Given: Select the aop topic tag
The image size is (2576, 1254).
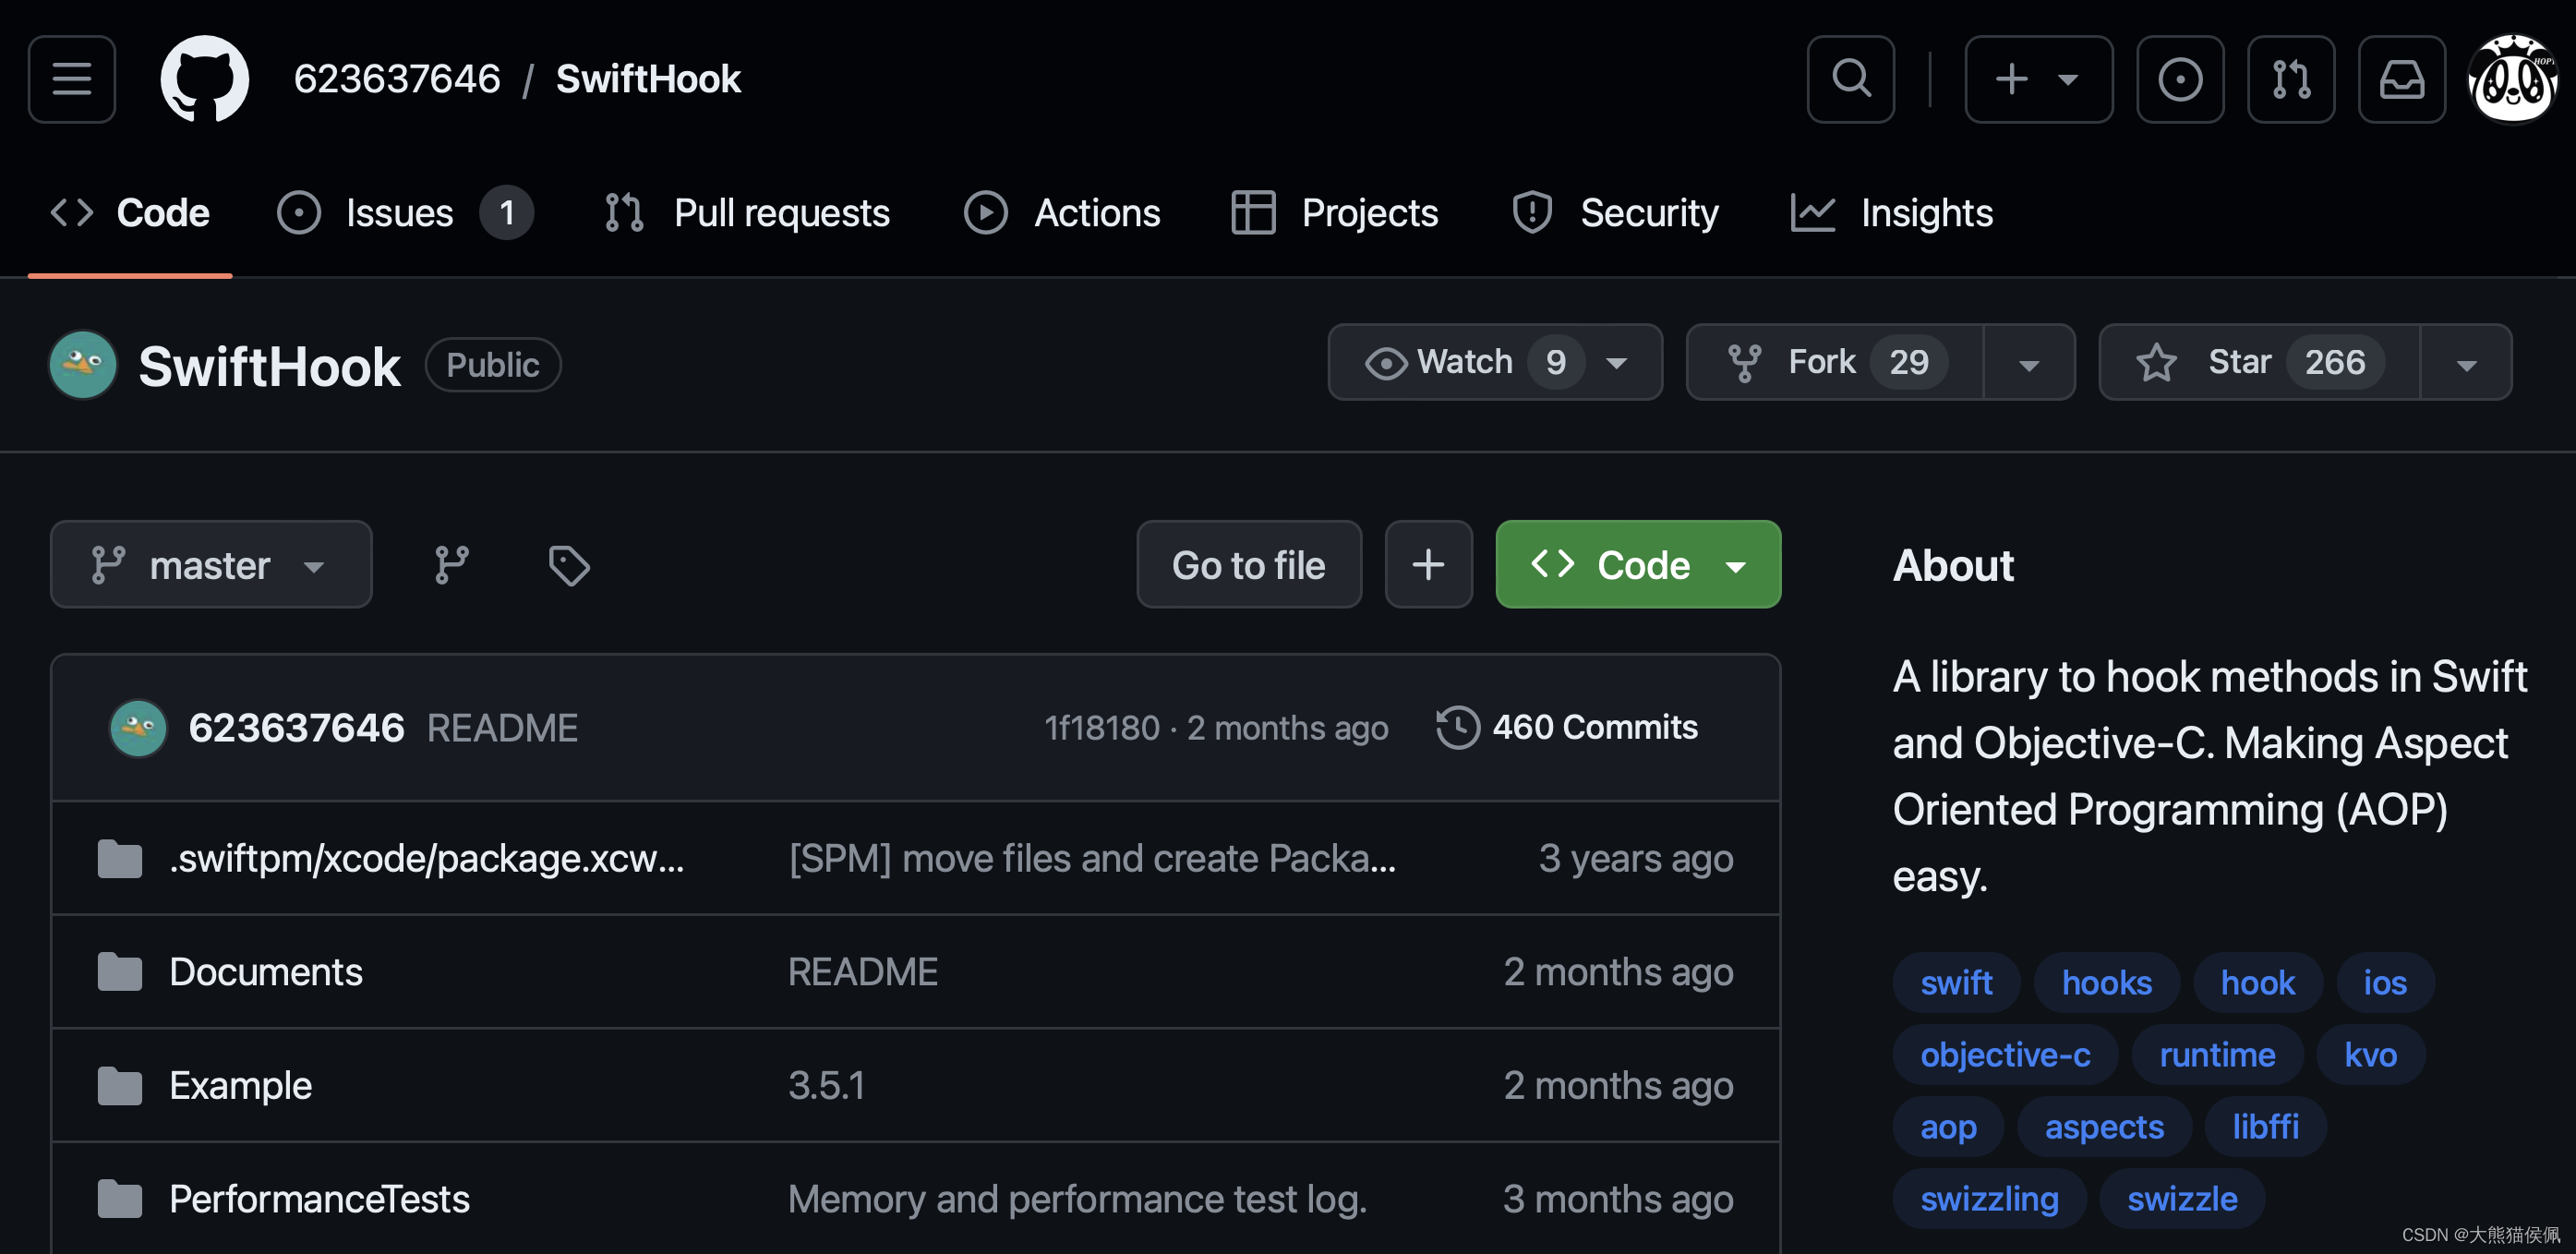Looking at the screenshot, I should point(1948,1127).
